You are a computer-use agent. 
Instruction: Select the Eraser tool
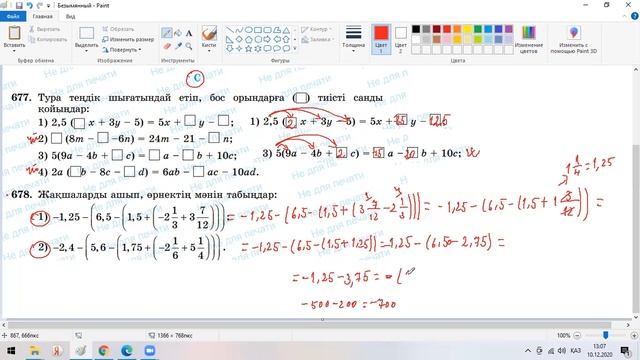click(x=167, y=46)
